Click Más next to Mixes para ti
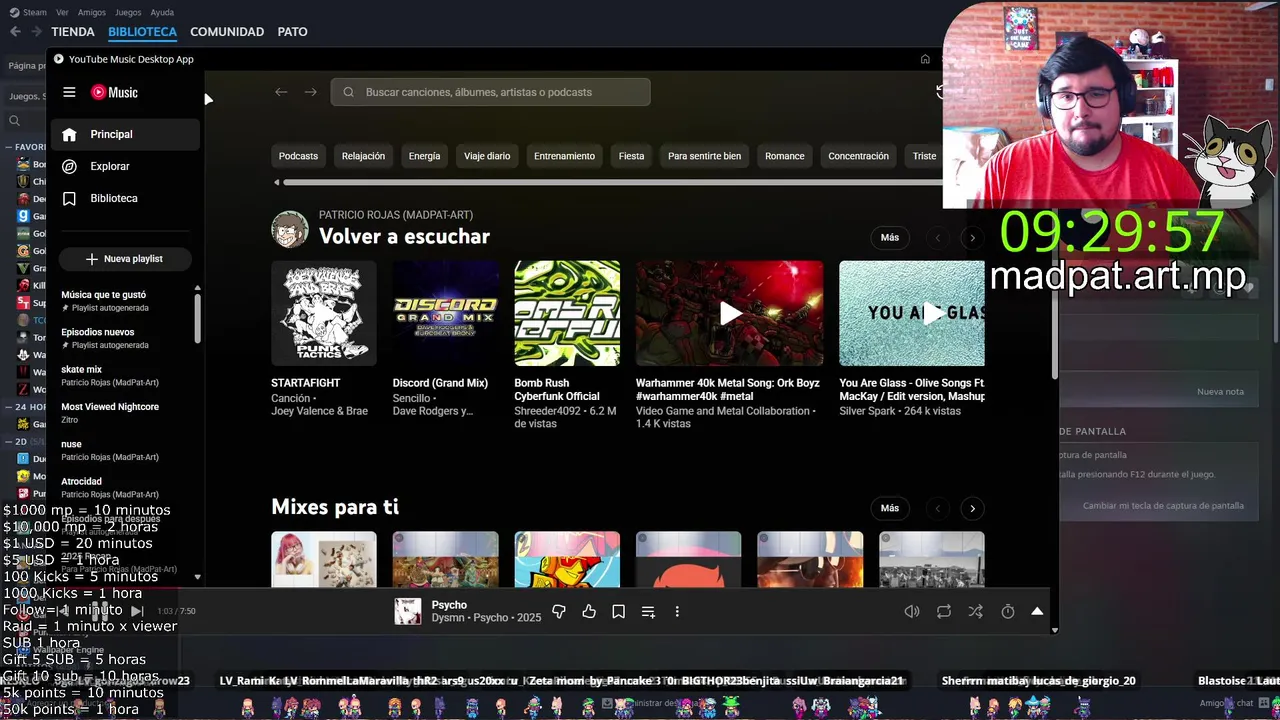 [890, 508]
